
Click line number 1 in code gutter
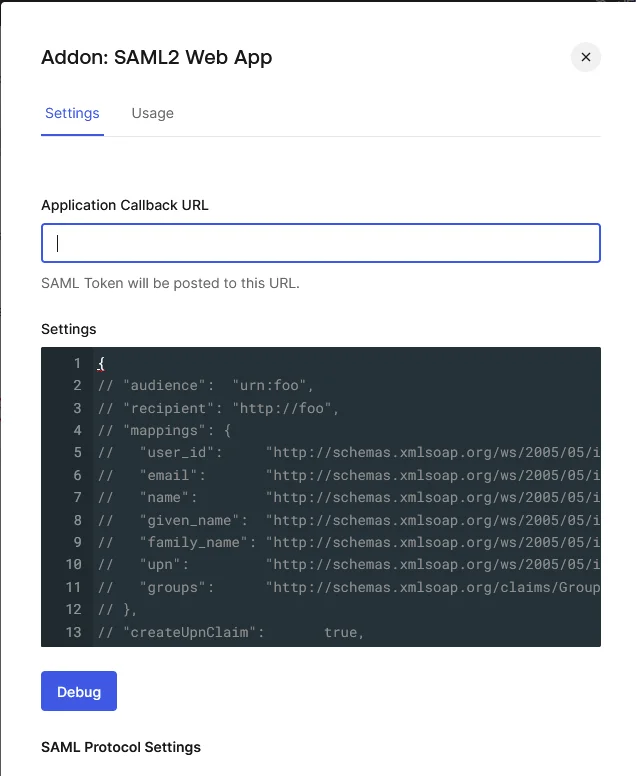pos(77,363)
